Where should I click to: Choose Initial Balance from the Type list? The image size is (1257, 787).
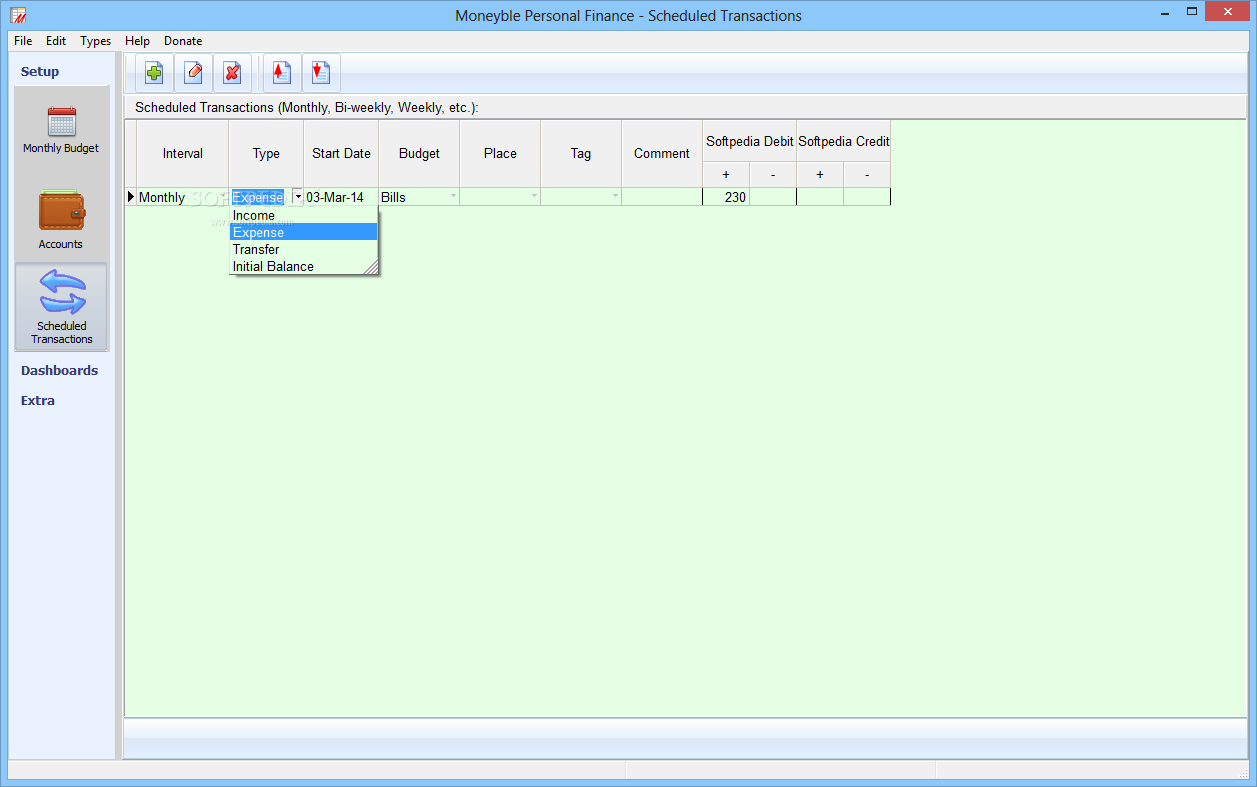point(304,266)
